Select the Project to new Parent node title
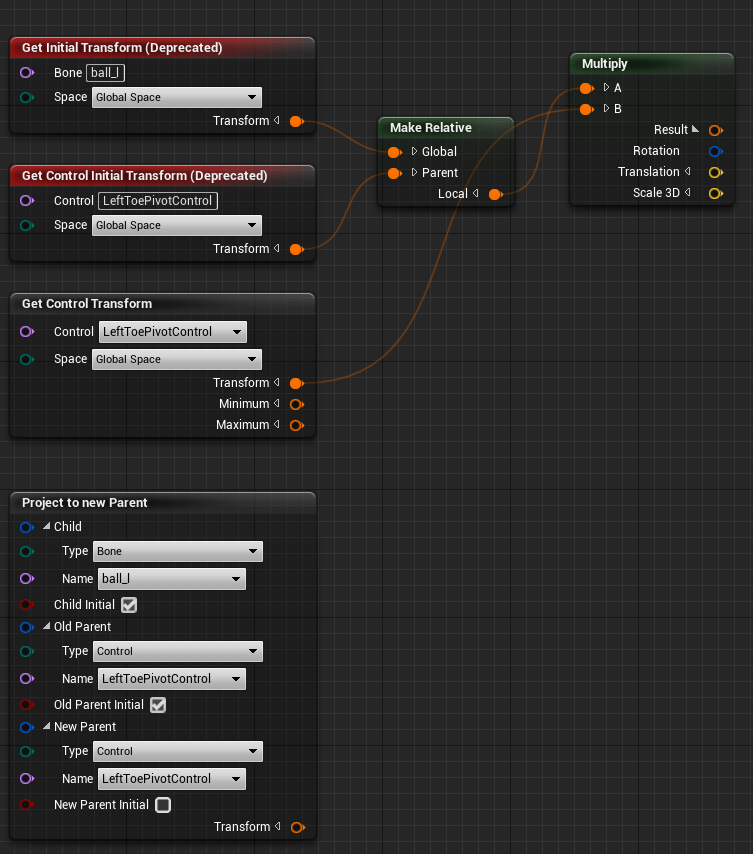Image resolution: width=753 pixels, height=854 pixels. point(84,503)
